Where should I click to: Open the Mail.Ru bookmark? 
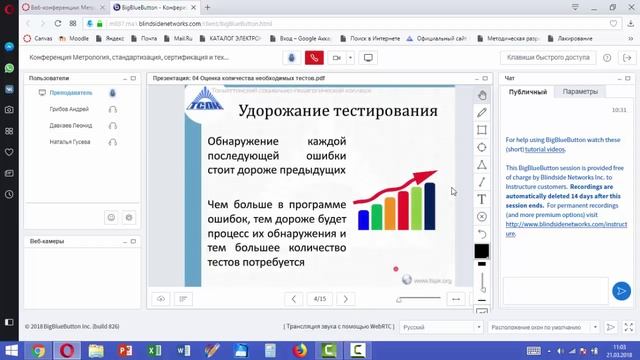178,38
